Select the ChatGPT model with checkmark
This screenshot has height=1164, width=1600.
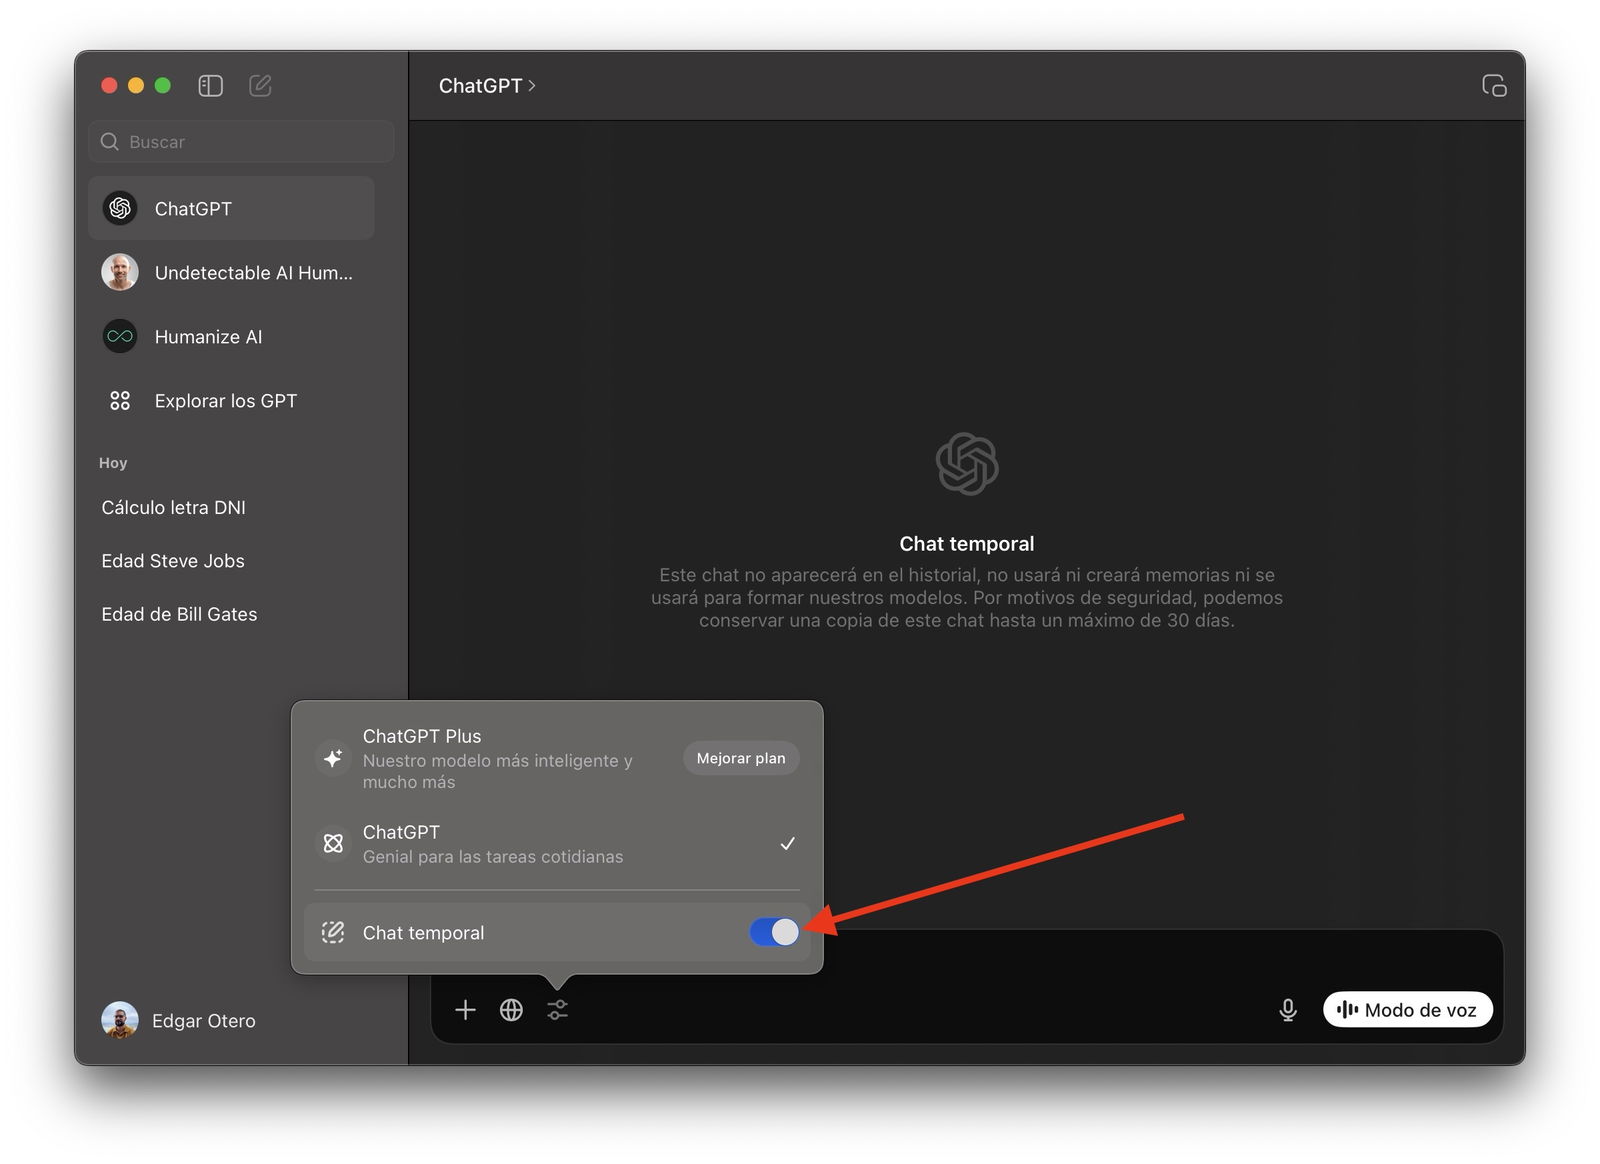tap(557, 844)
